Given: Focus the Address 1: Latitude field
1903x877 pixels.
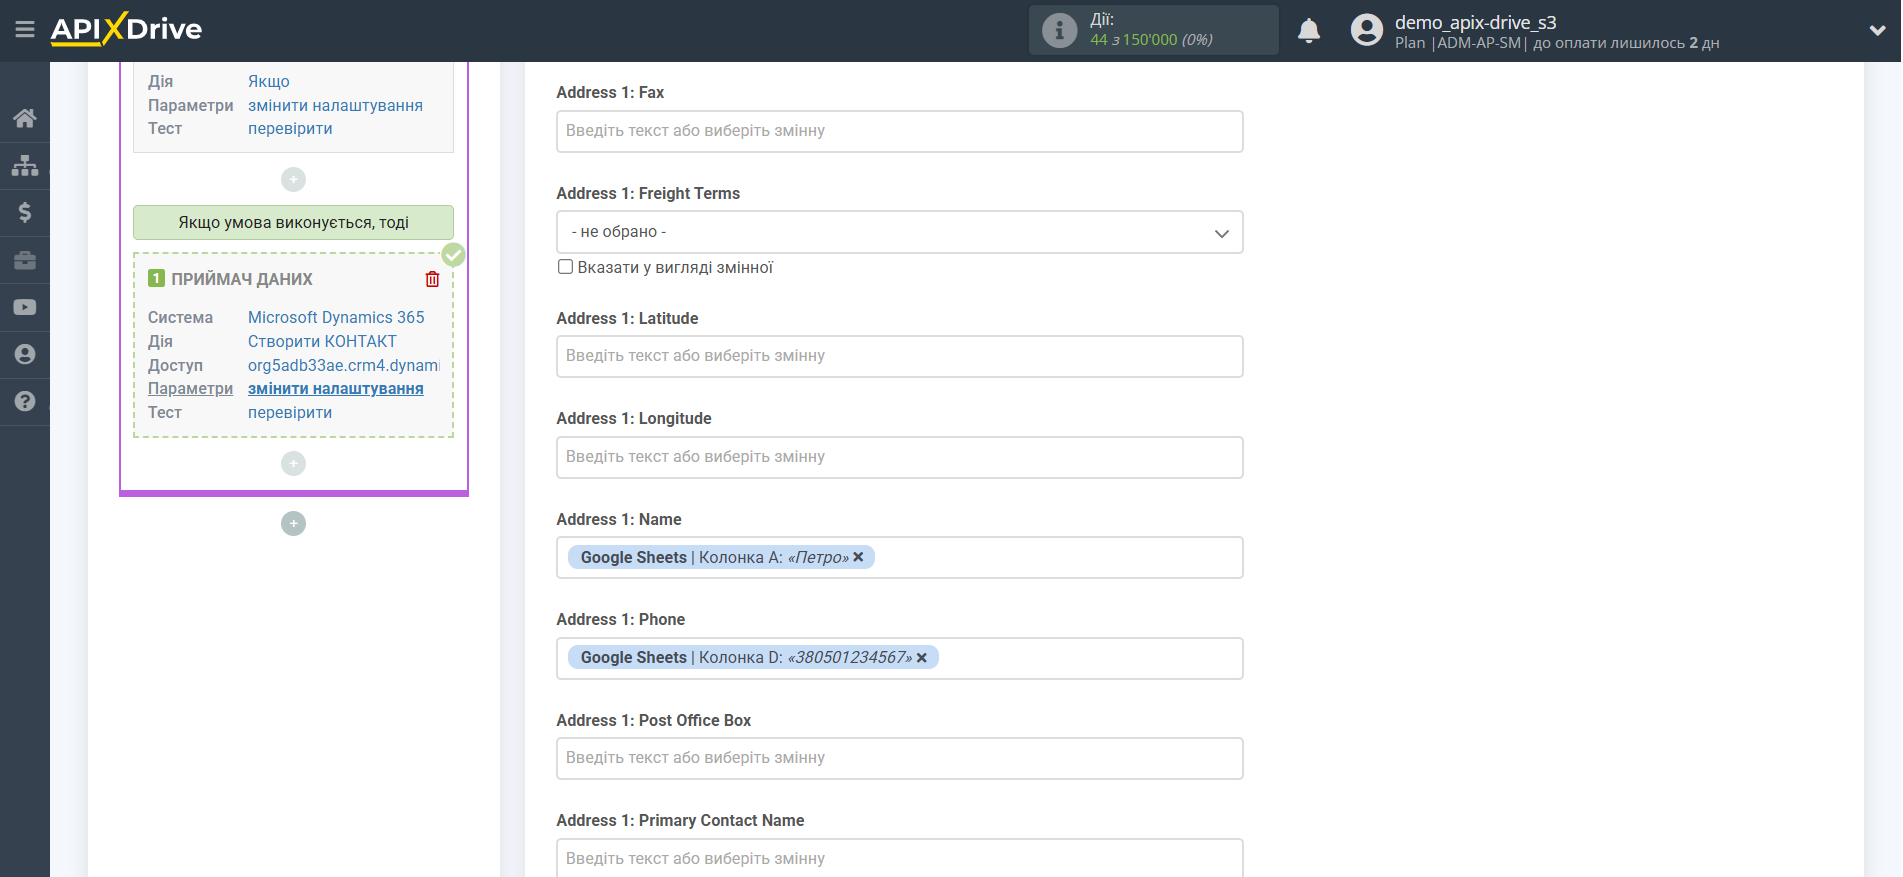Looking at the screenshot, I should pyautogui.click(x=899, y=356).
